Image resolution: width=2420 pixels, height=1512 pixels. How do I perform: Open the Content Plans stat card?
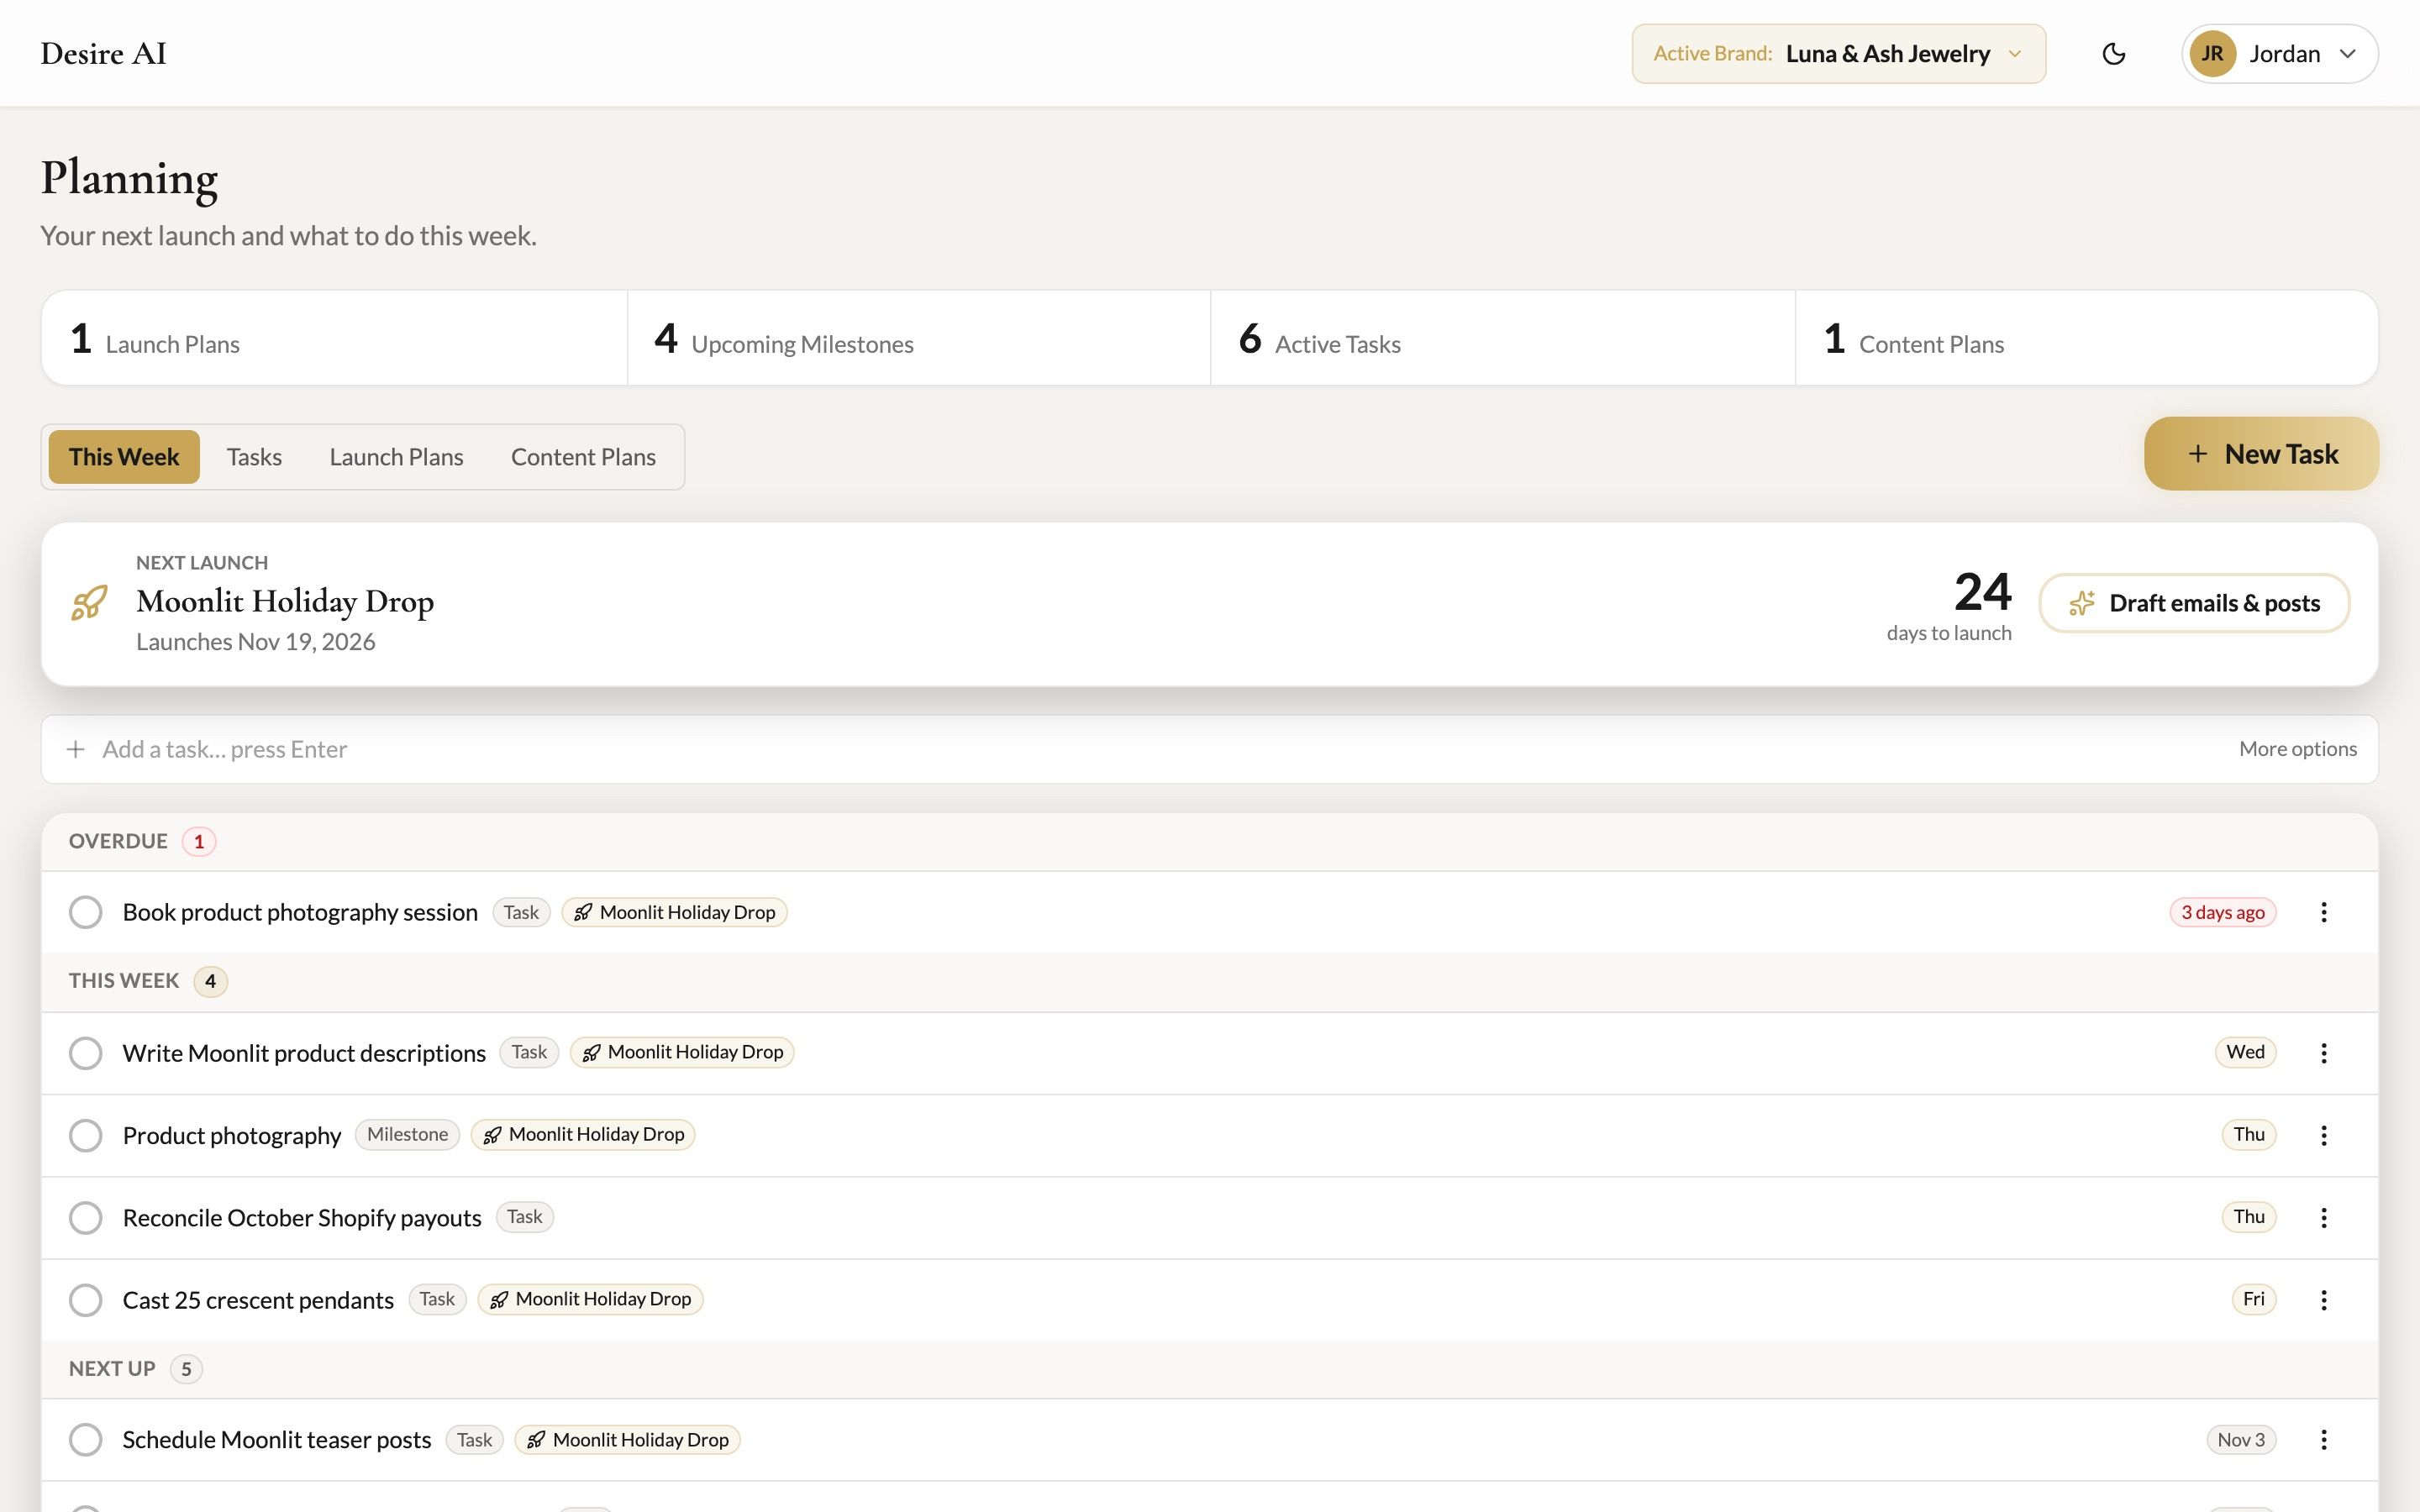coord(2087,338)
